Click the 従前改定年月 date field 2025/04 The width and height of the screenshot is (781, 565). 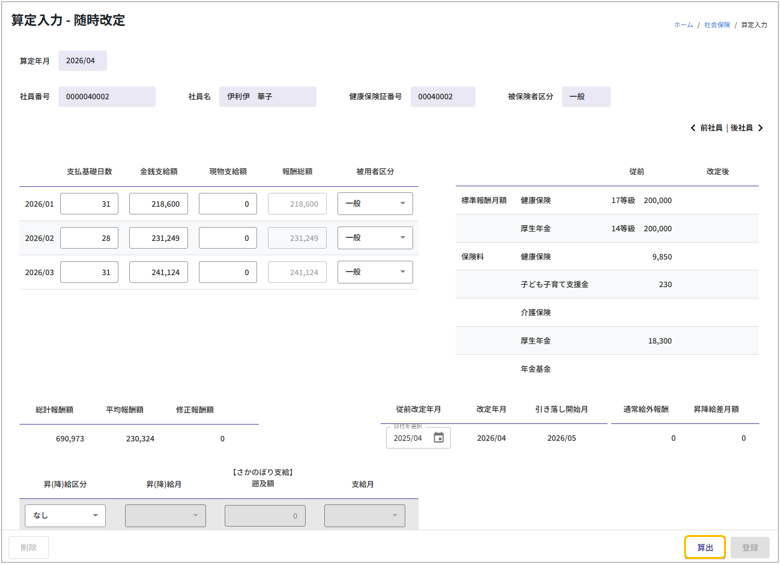(408, 438)
